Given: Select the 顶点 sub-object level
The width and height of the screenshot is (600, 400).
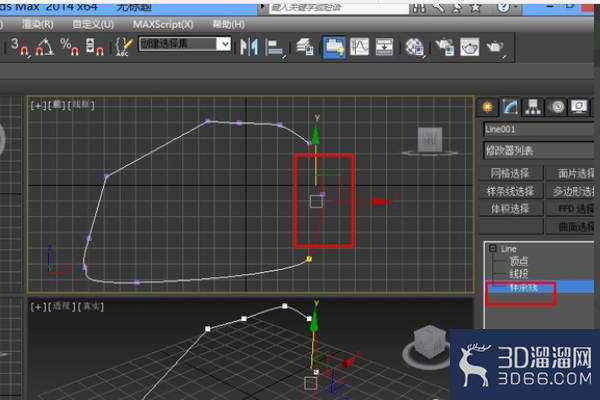Looking at the screenshot, I should click(519, 261).
